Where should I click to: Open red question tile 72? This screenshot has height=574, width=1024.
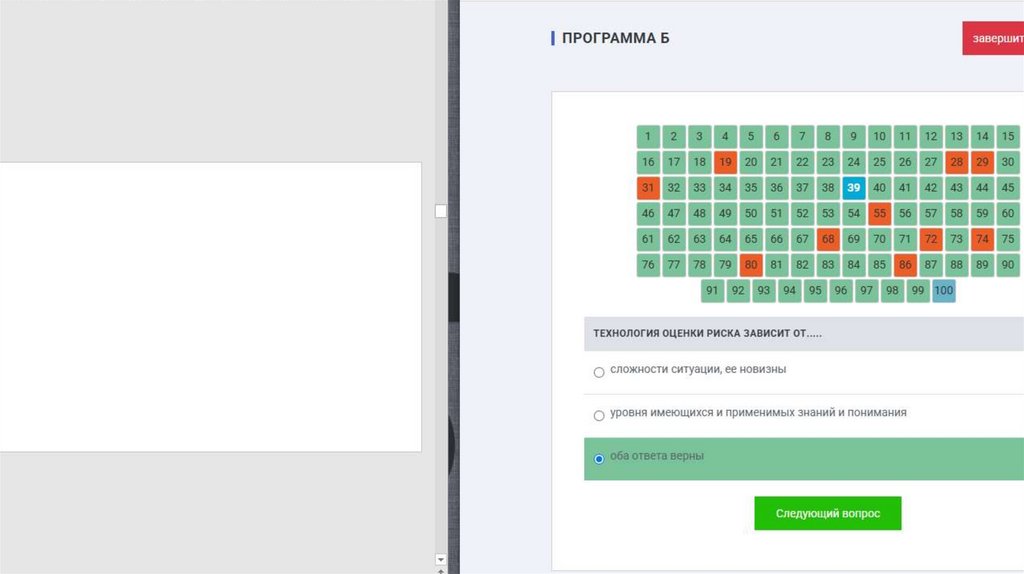pyautogui.click(x=931, y=239)
